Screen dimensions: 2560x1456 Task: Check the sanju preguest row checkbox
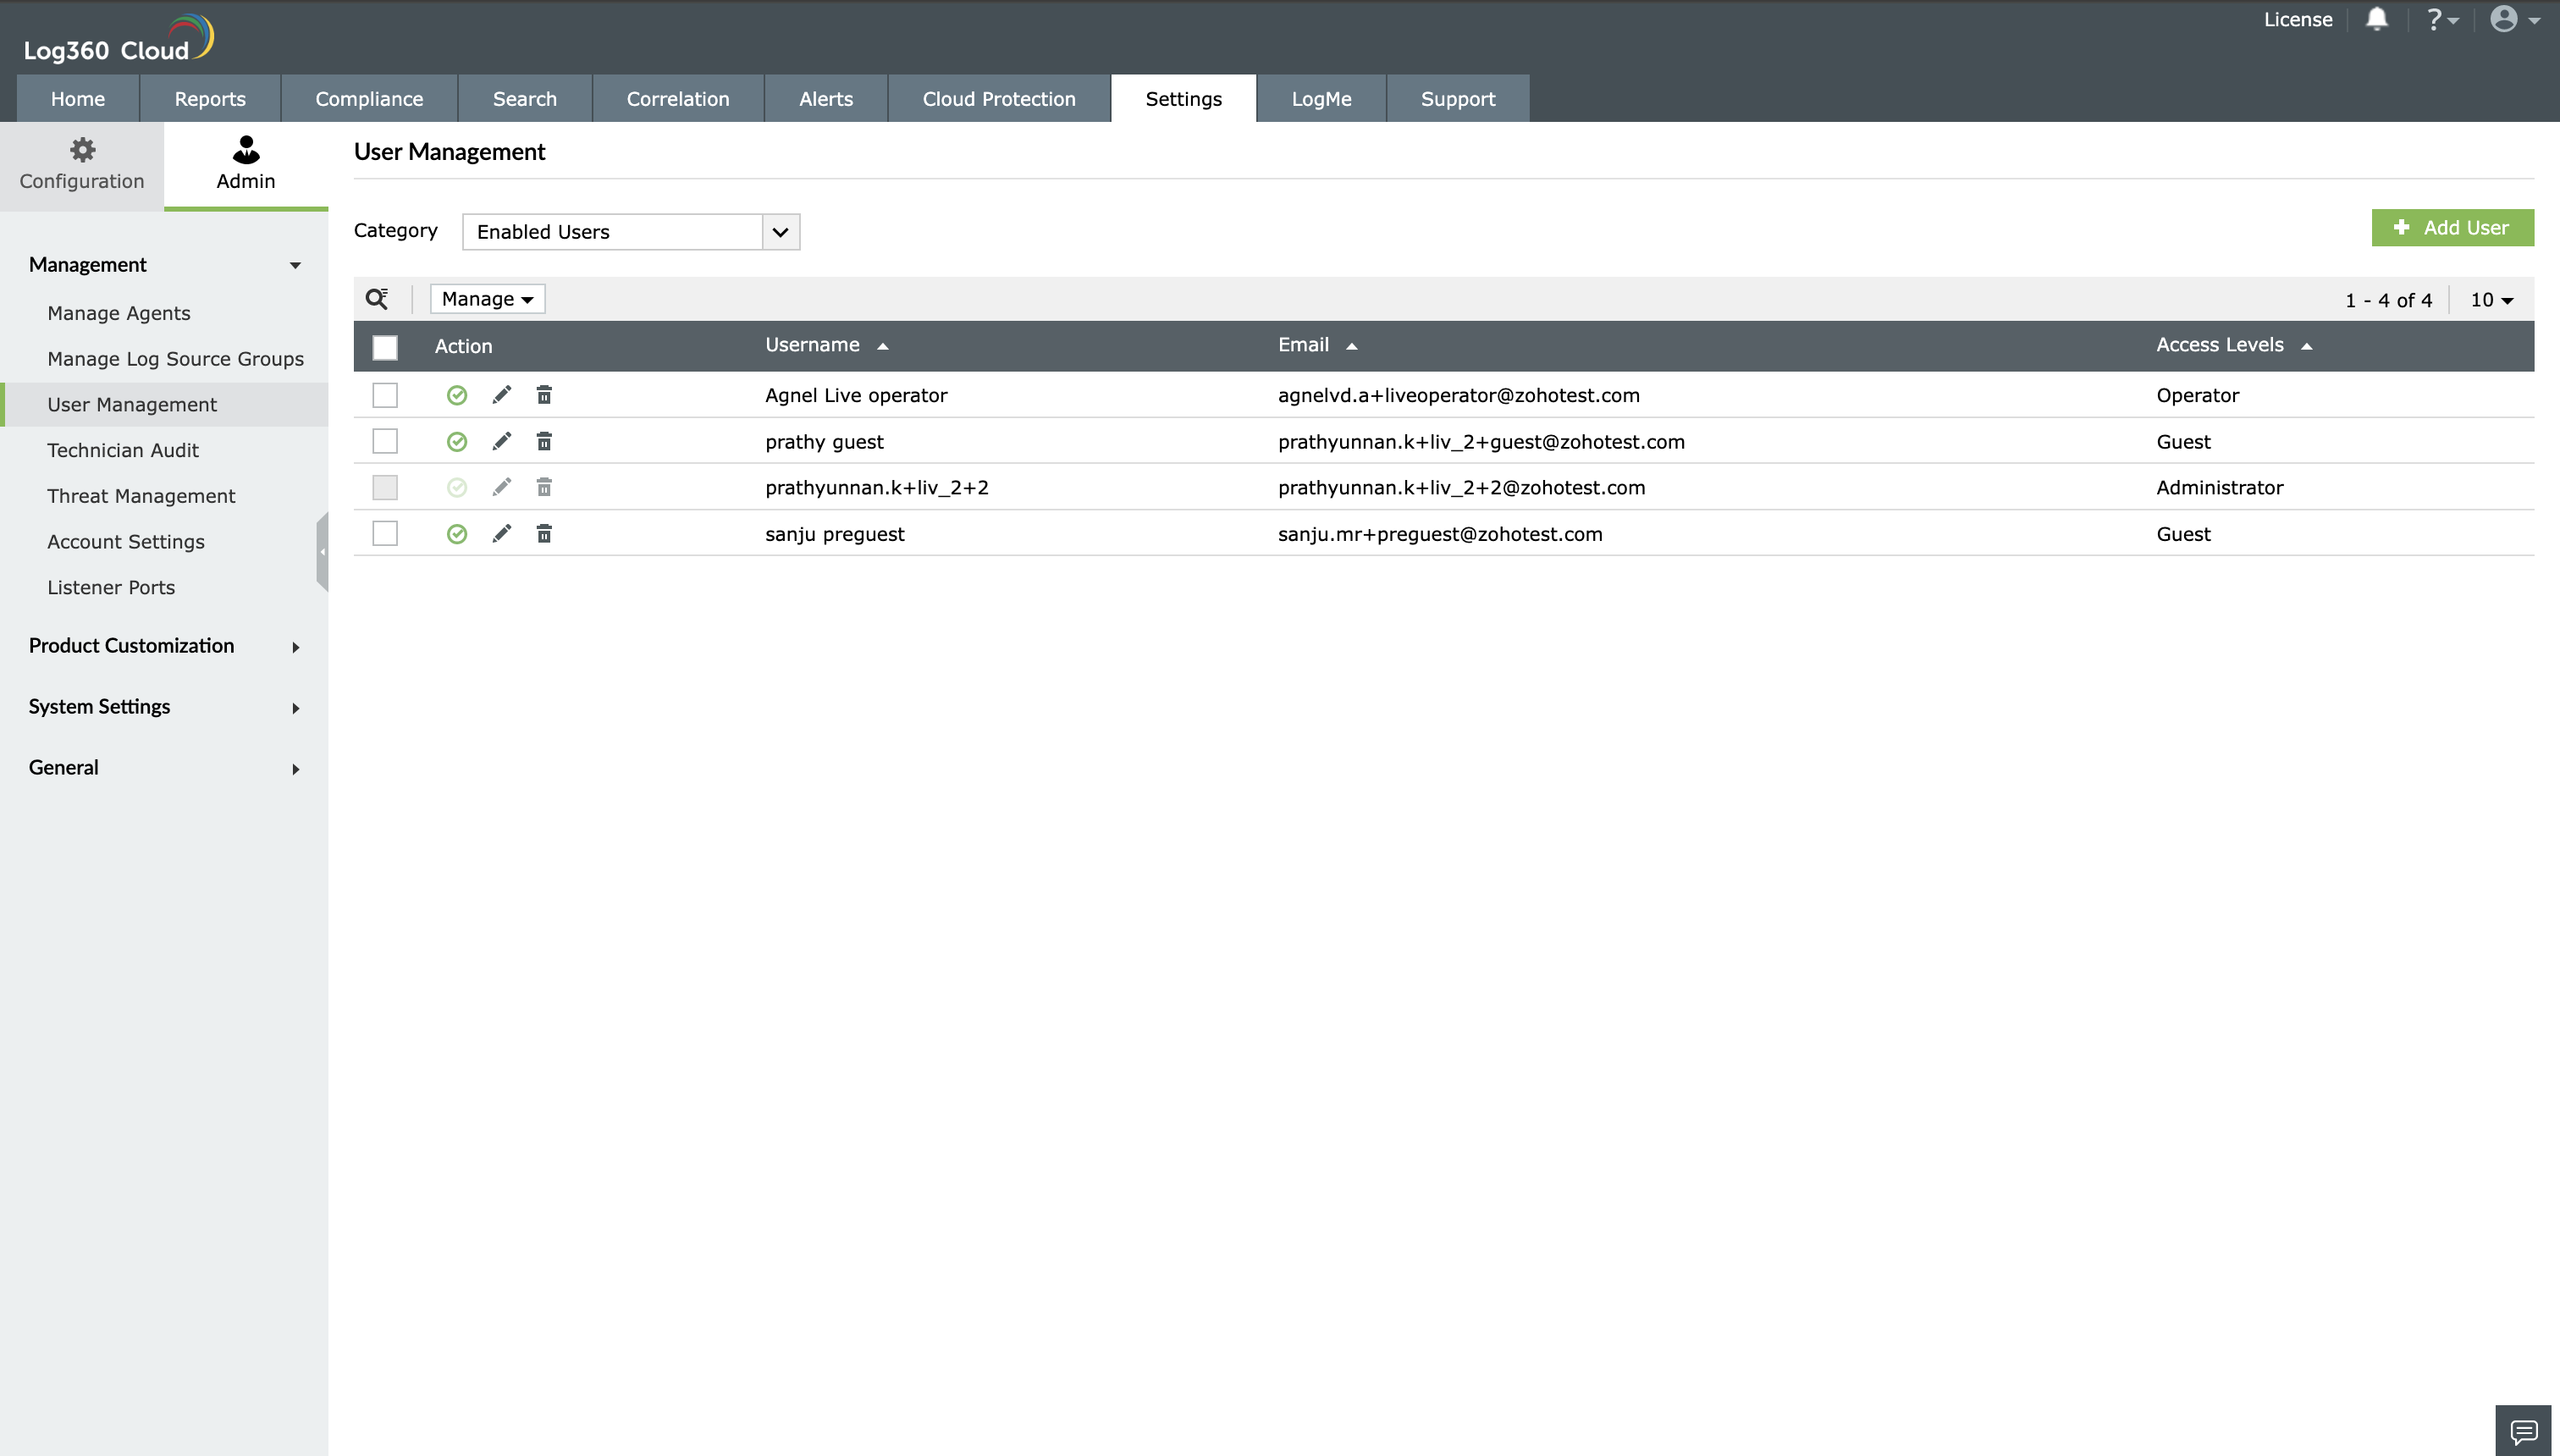pyautogui.click(x=385, y=534)
